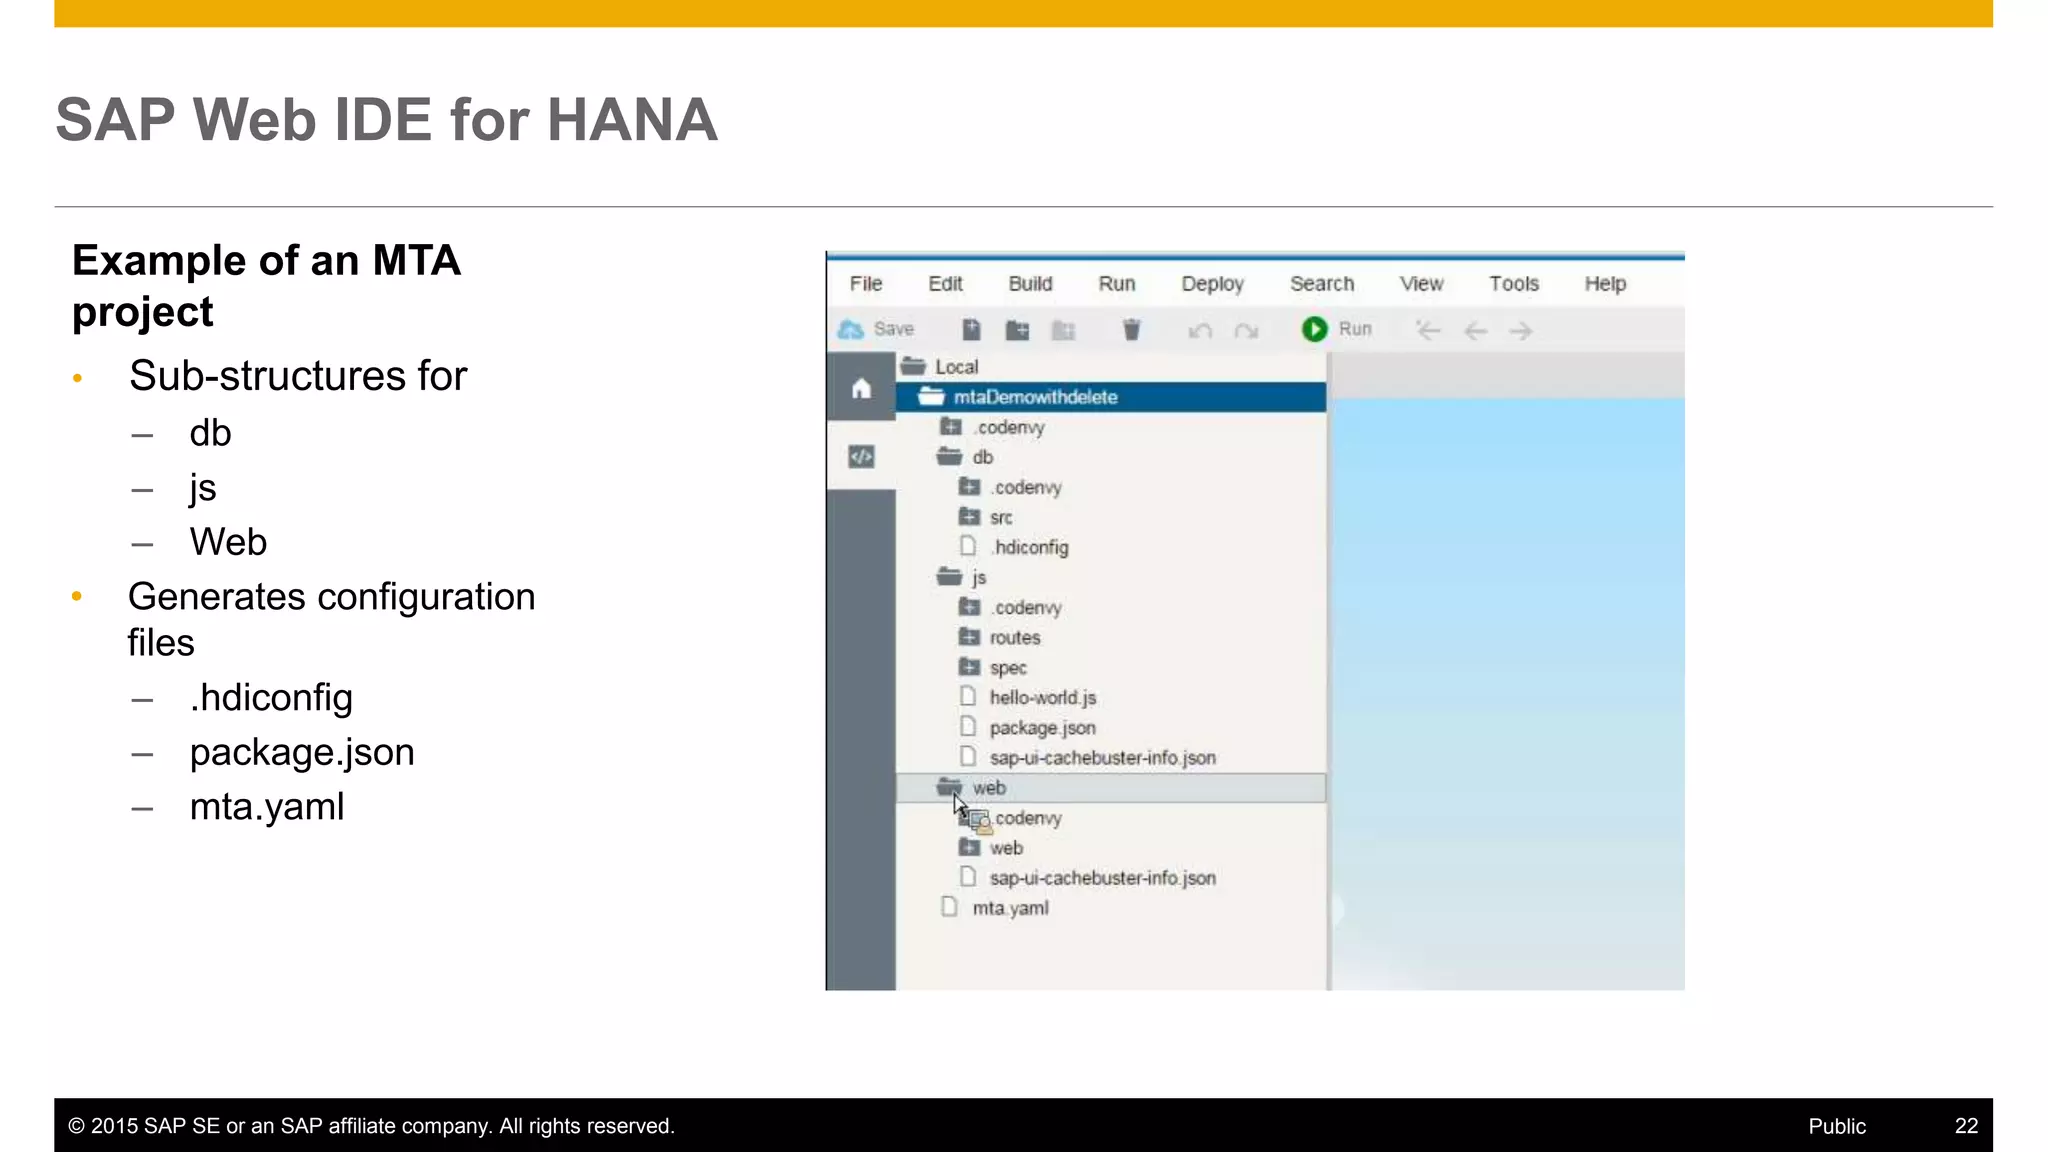Open the Tools menu

pos(1513,284)
